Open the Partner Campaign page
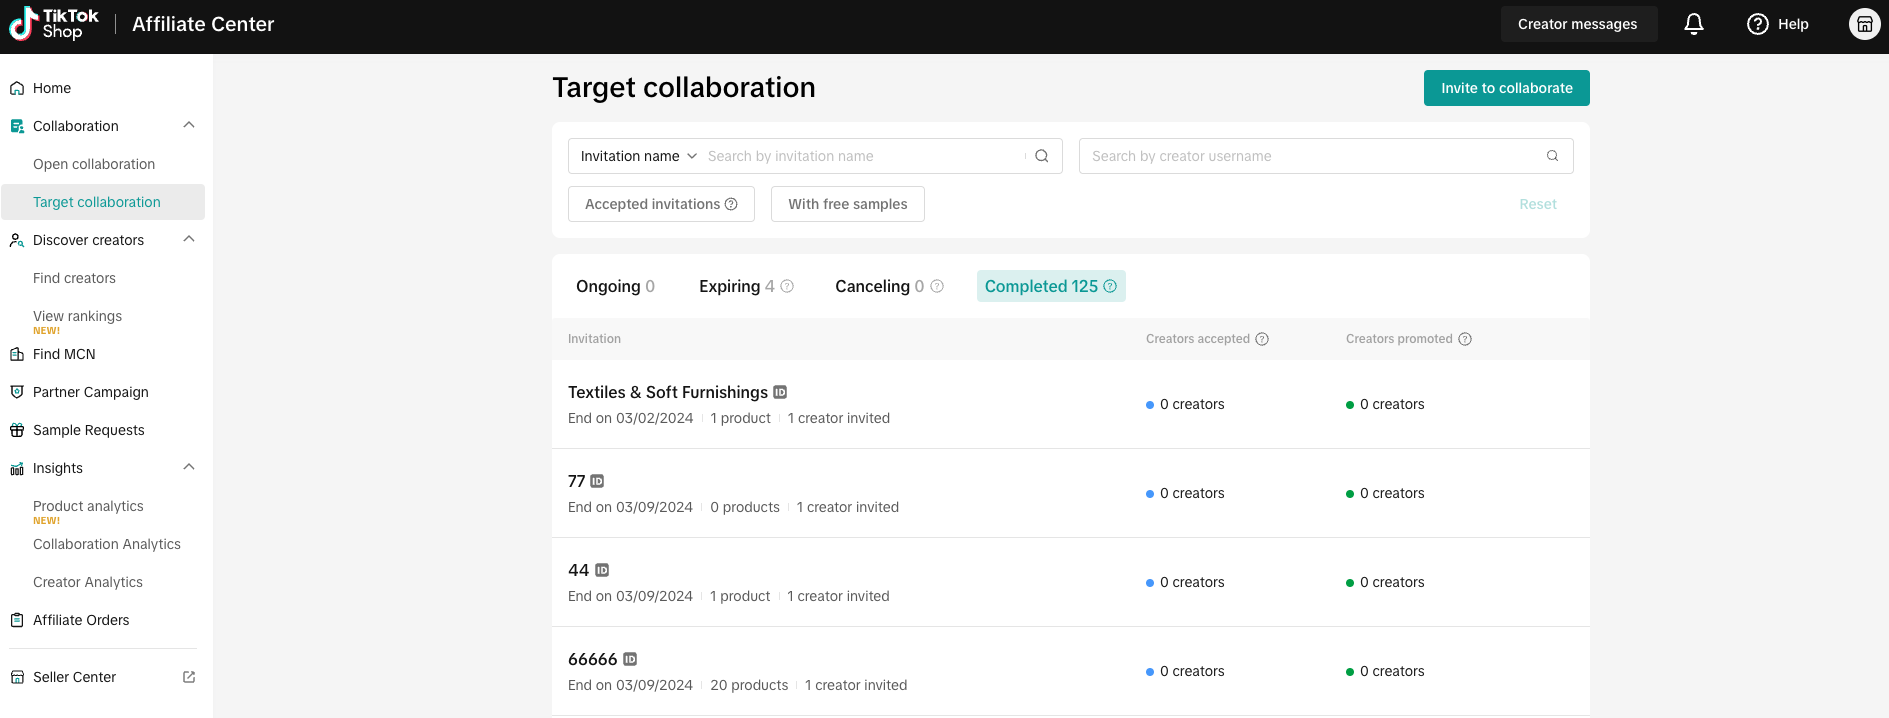Viewport: 1889px width, 718px height. coord(91,392)
